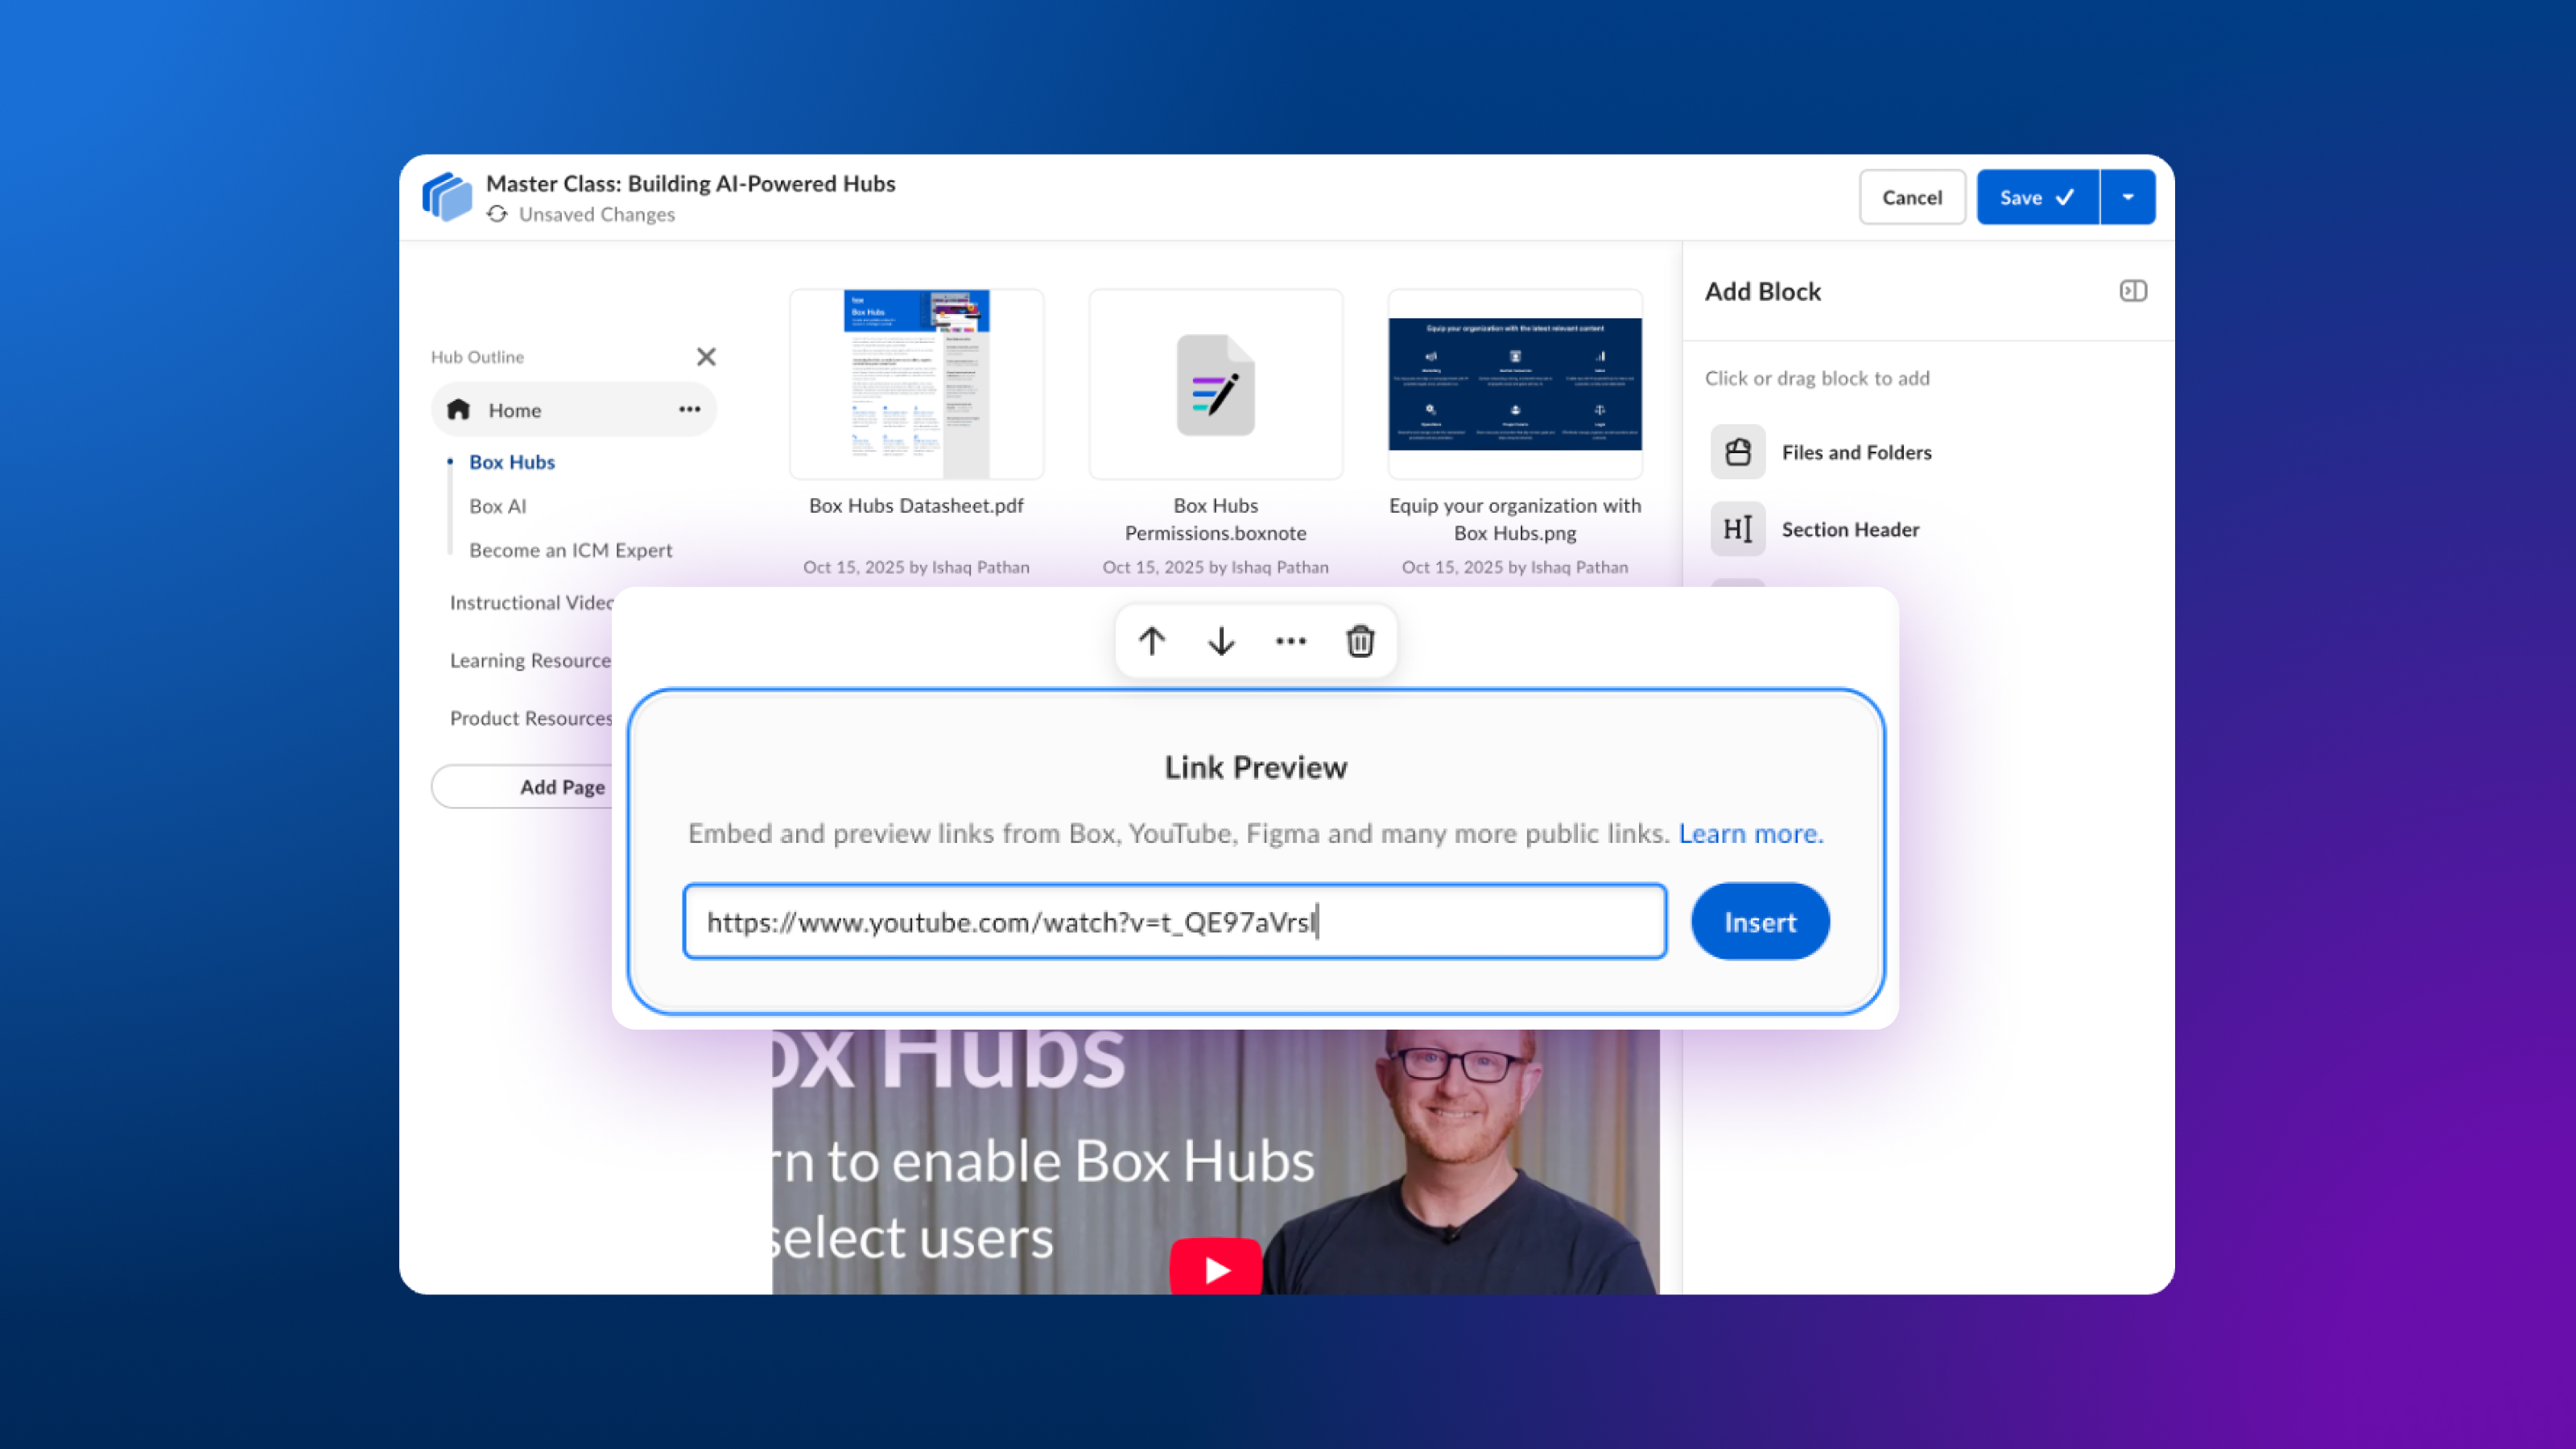Click the Cancel button

coord(1911,197)
